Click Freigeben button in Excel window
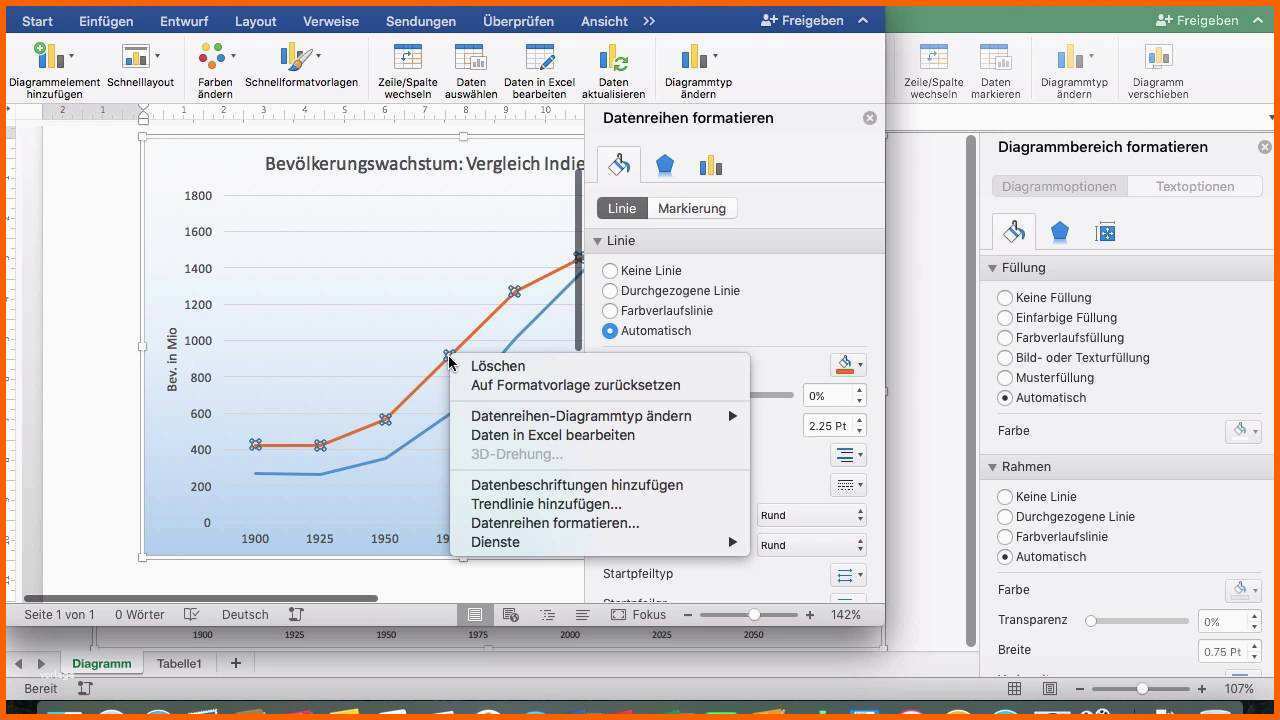1280x720 pixels. coord(1197,20)
